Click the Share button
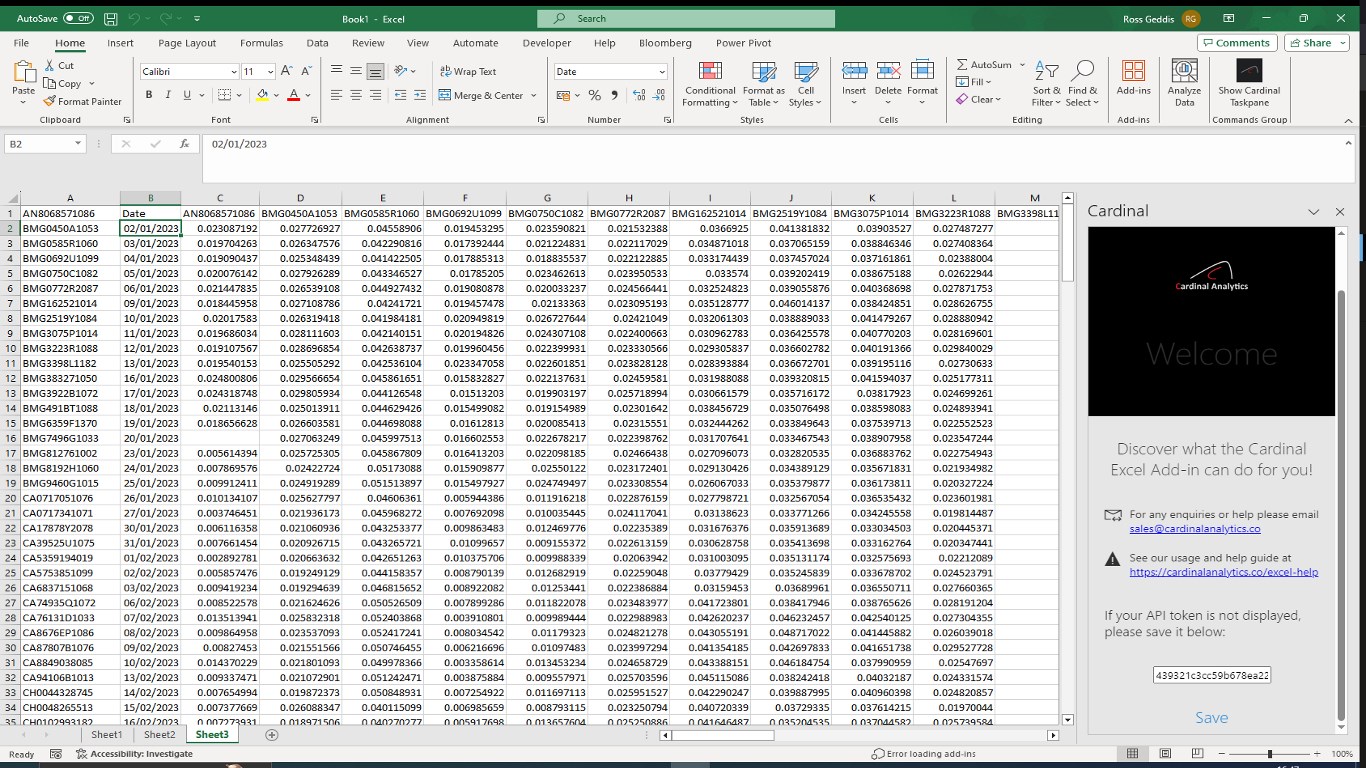Viewport: 1366px width, 768px height. click(1317, 43)
